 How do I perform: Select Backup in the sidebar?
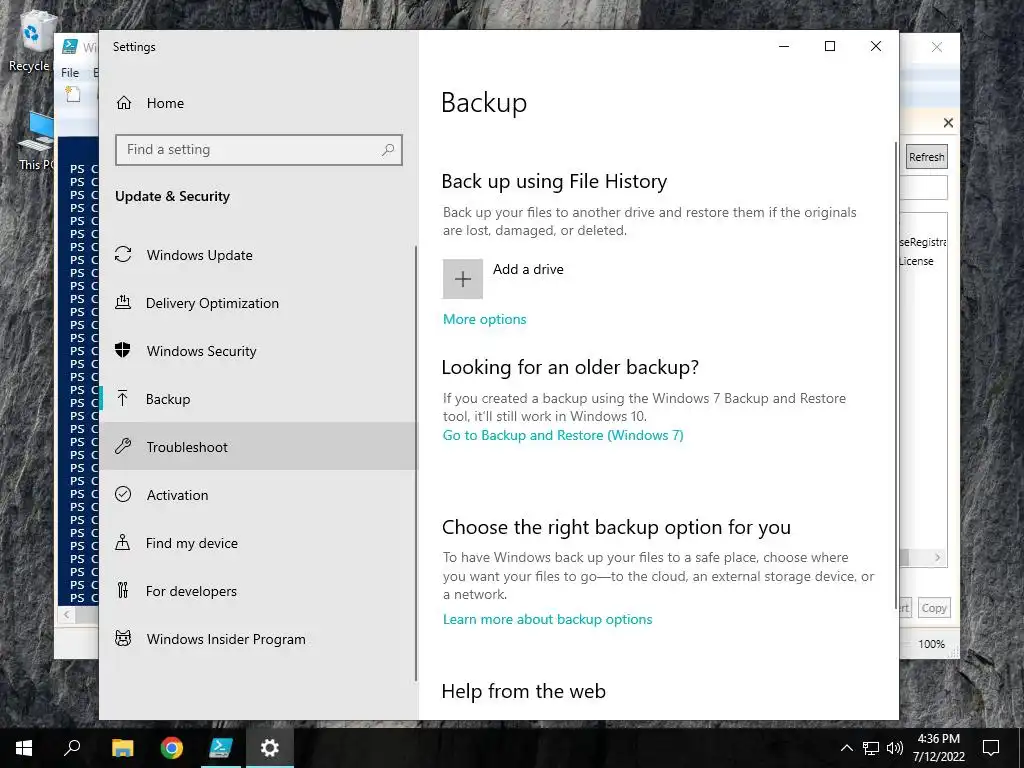(258, 399)
